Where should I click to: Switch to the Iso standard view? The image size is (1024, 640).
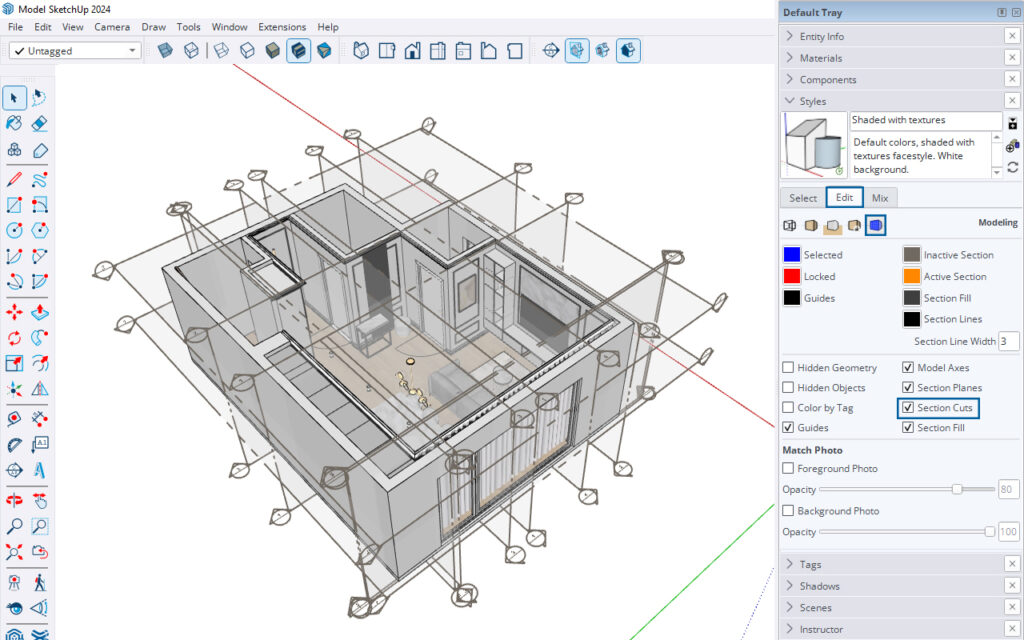point(361,50)
